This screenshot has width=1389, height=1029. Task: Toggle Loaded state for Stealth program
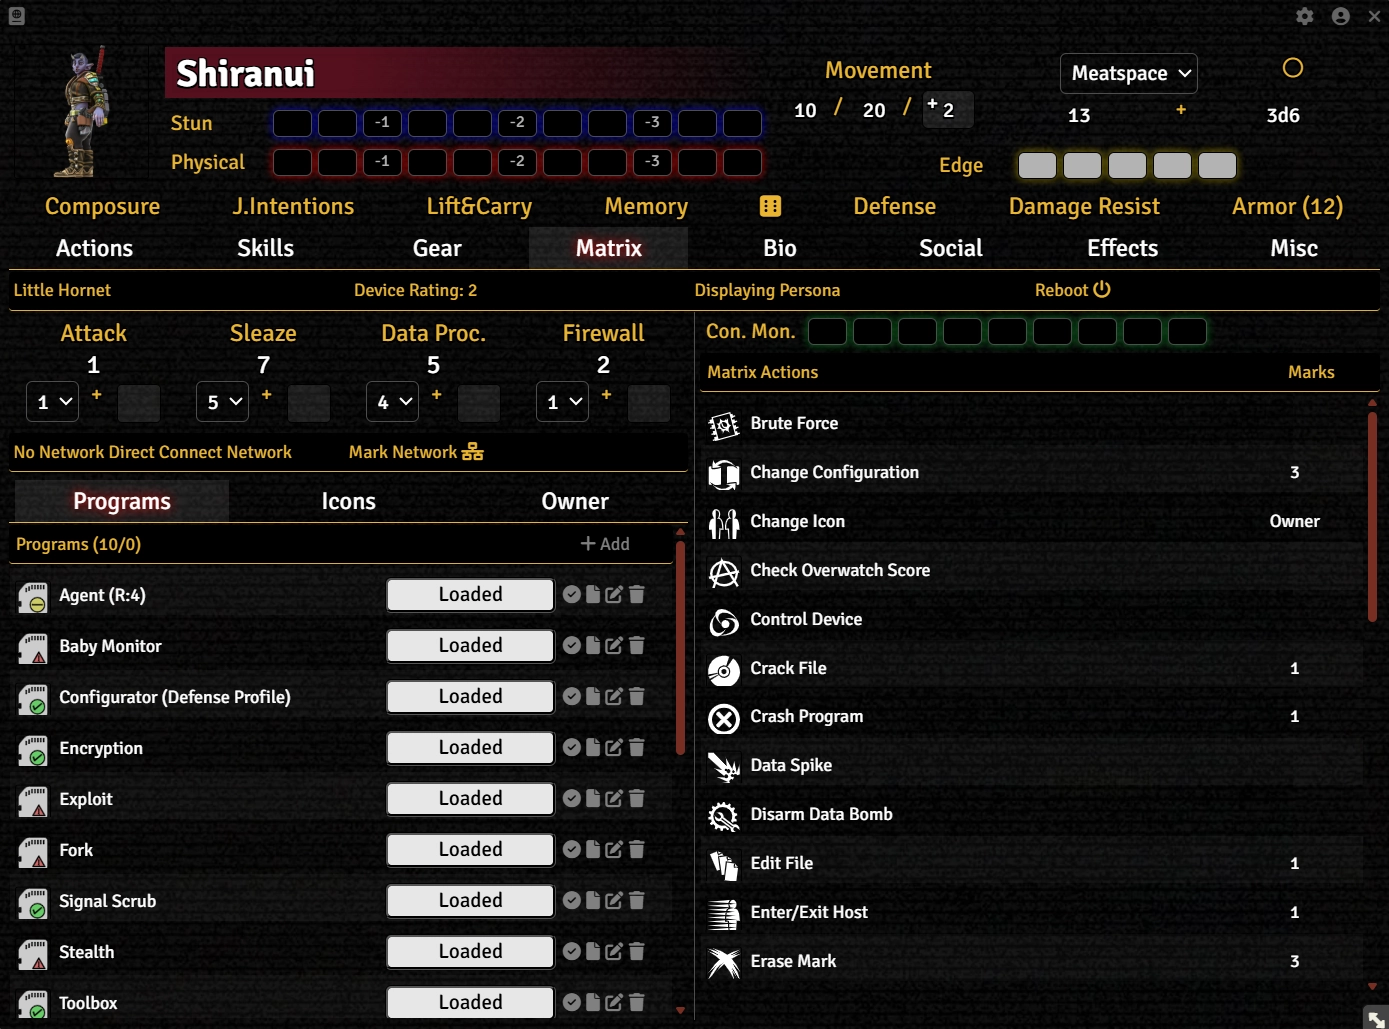tap(470, 952)
